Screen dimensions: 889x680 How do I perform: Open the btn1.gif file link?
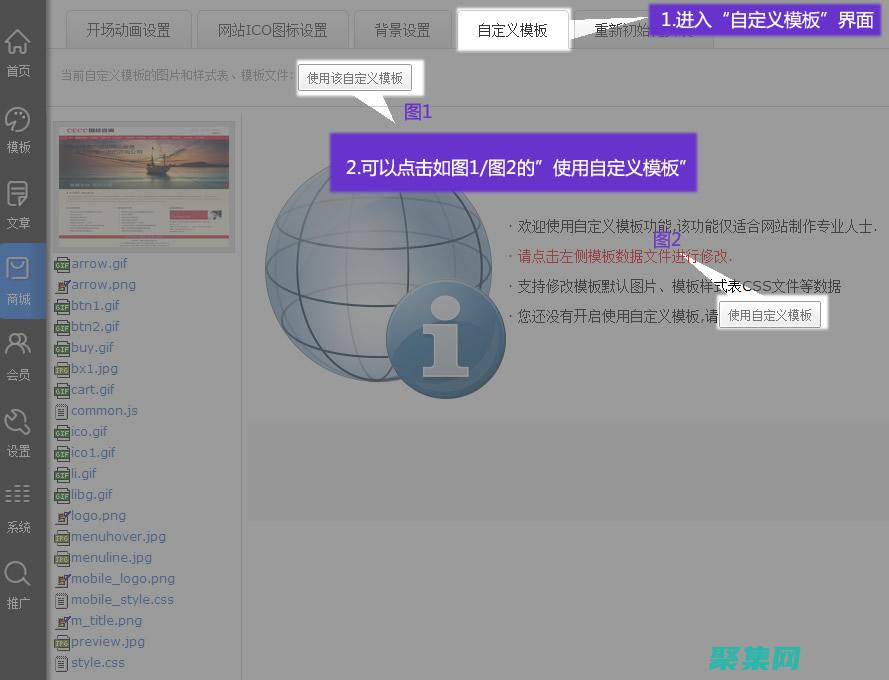click(x=95, y=306)
